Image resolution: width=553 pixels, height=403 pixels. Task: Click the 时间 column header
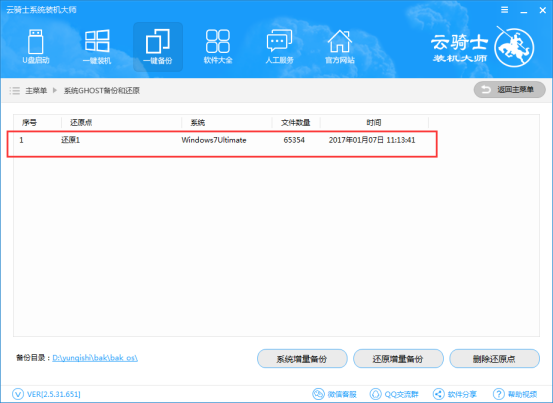[374, 122]
